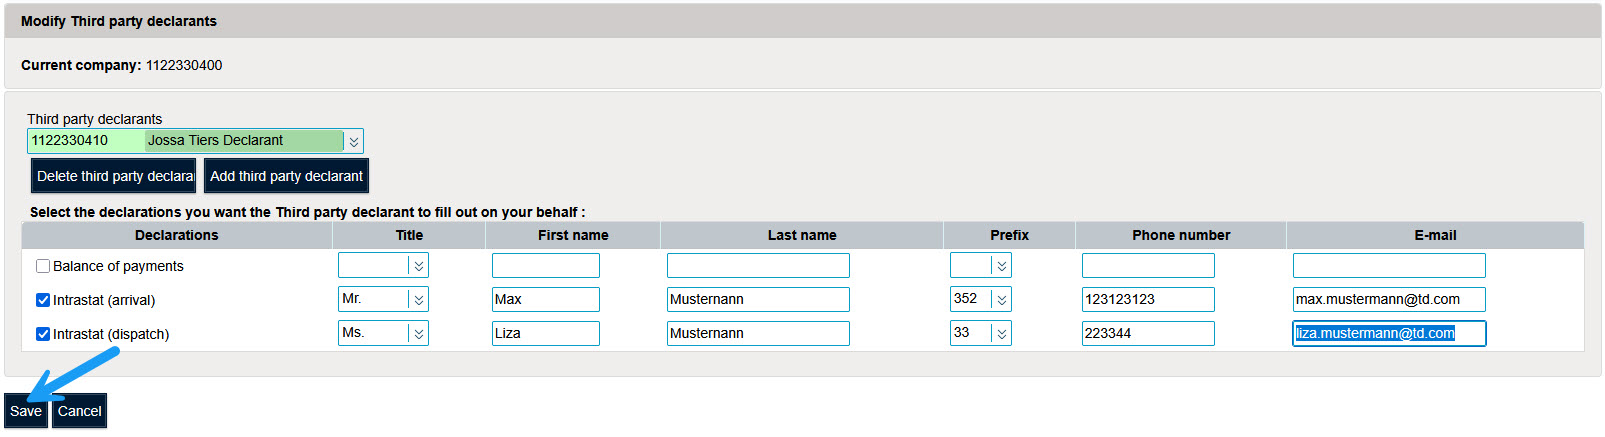Click Last name field in Intrastat (dispatch) row
1605x437 pixels.
click(x=757, y=333)
